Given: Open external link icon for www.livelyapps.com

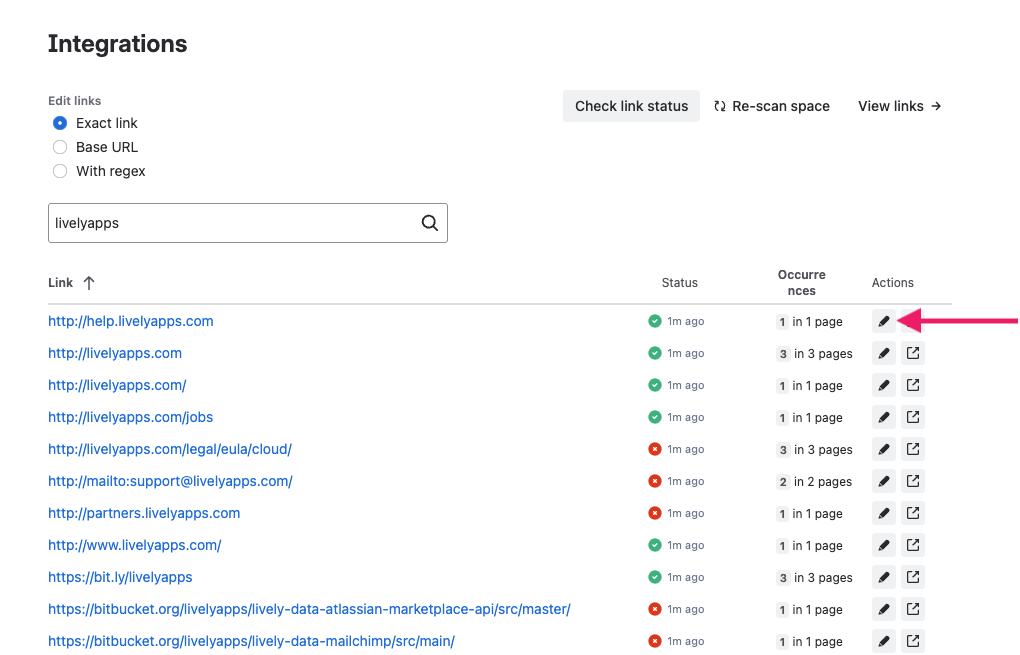Looking at the screenshot, I should [913, 545].
